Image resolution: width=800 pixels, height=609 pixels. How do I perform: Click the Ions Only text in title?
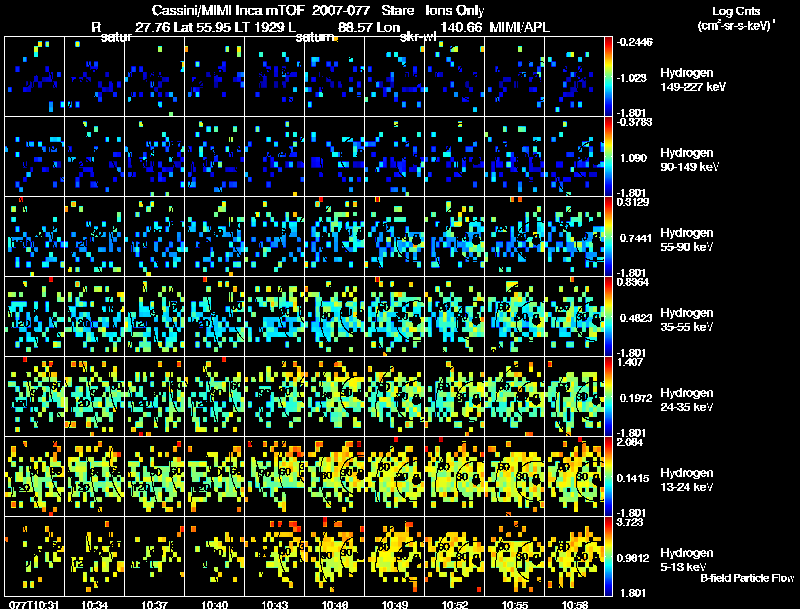pos(455,10)
